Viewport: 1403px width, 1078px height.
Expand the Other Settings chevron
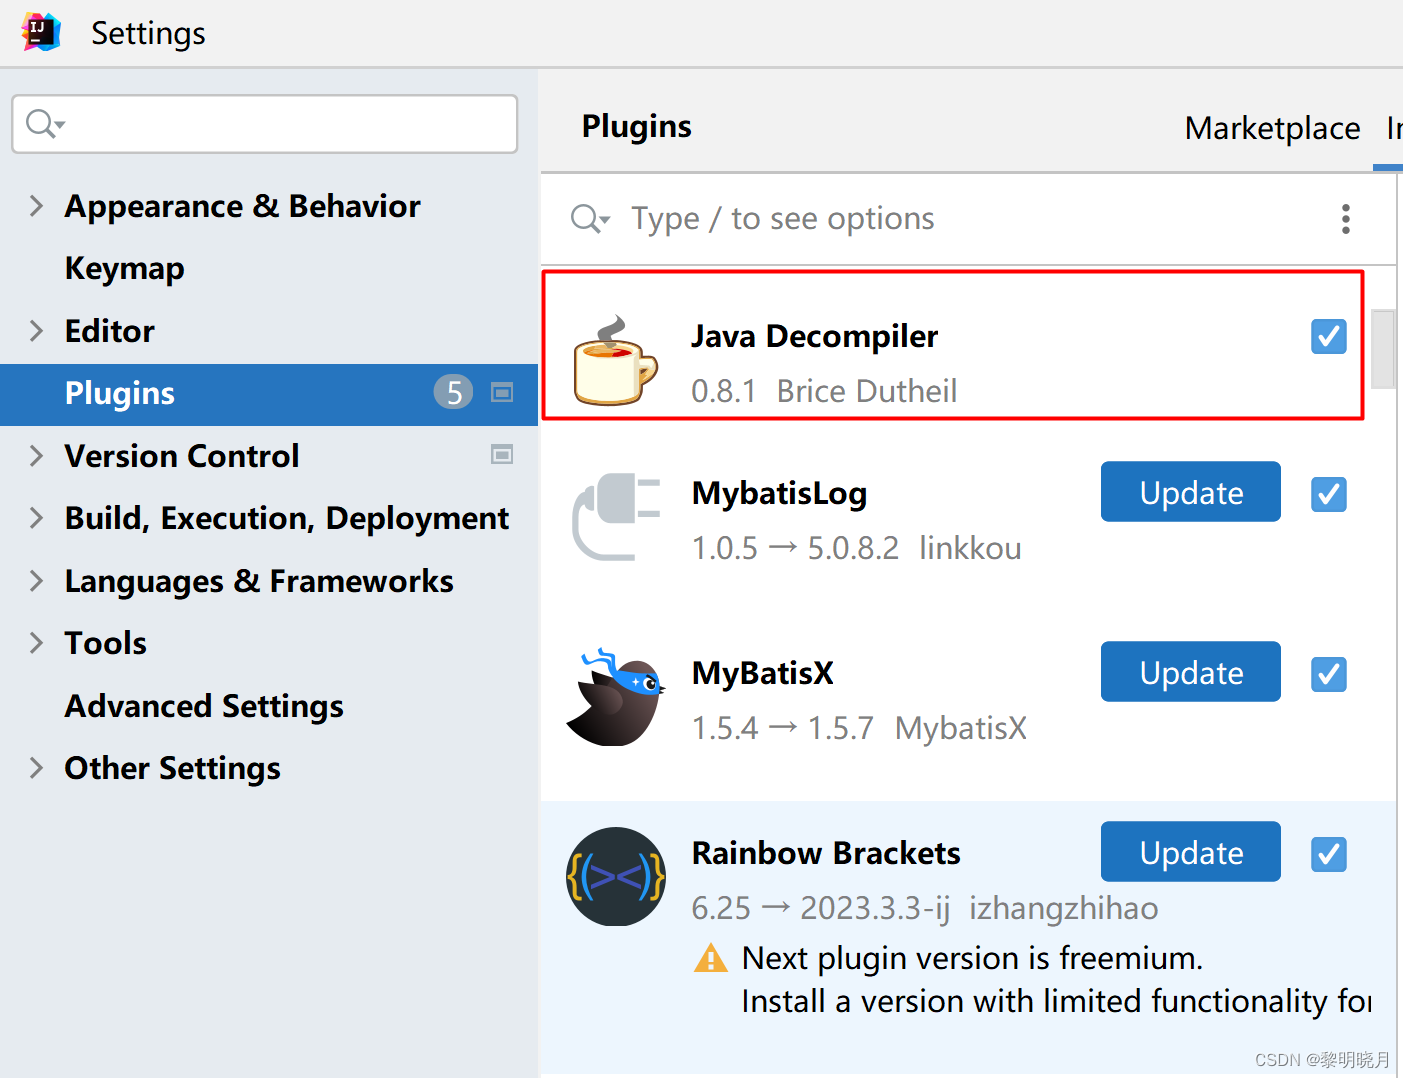click(37, 768)
